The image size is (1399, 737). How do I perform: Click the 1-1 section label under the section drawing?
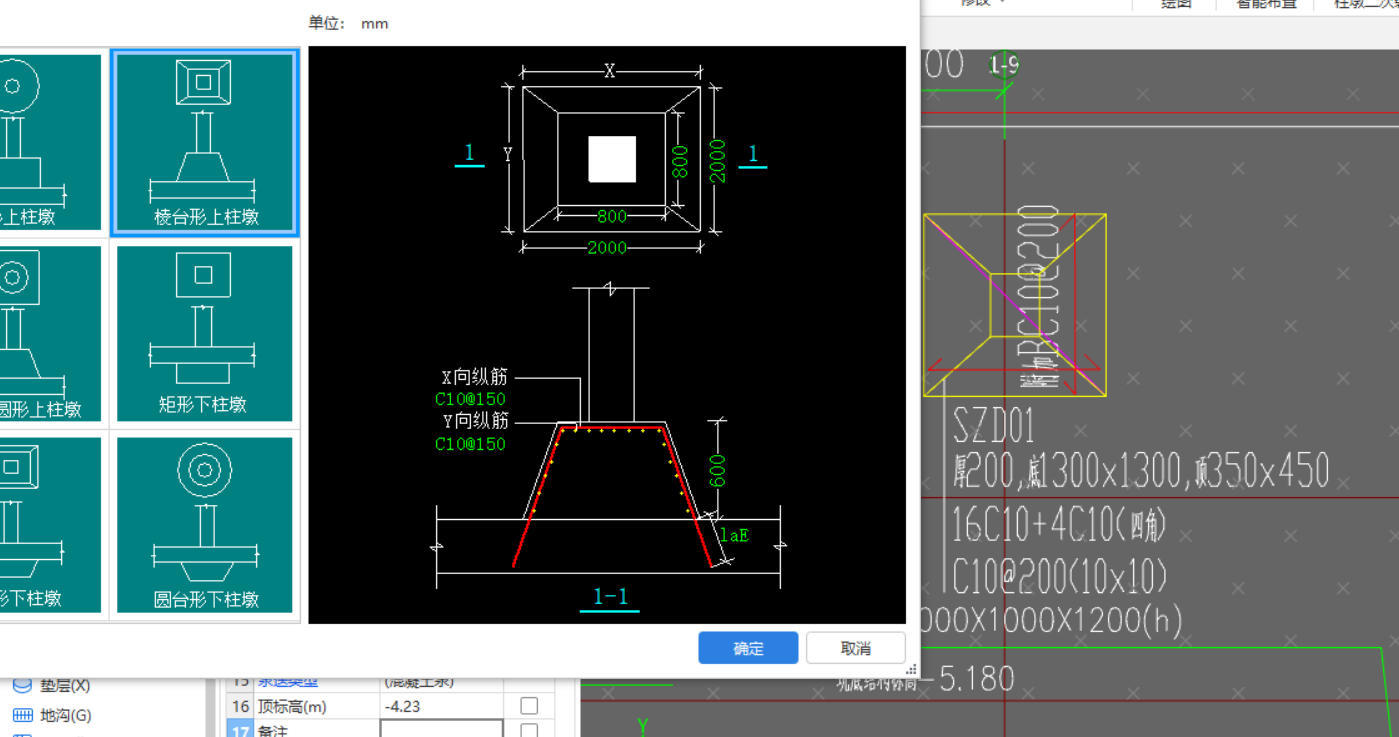click(610, 597)
